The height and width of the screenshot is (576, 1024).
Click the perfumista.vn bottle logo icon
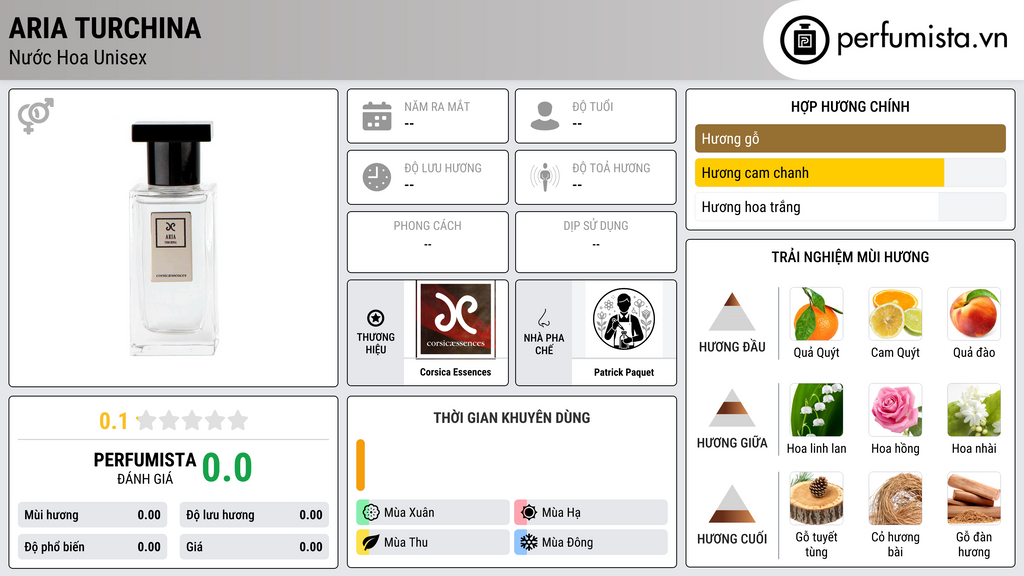click(x=804, y=40)
